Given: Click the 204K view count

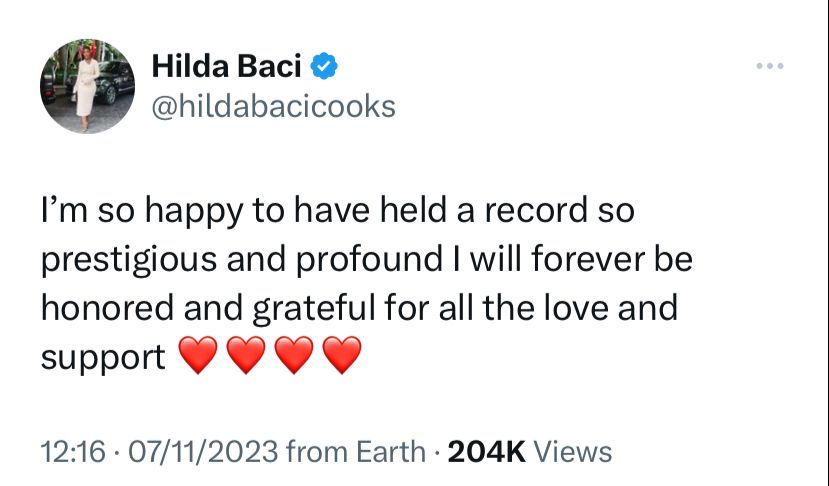Looking at the screenshot, I should 486,452.
